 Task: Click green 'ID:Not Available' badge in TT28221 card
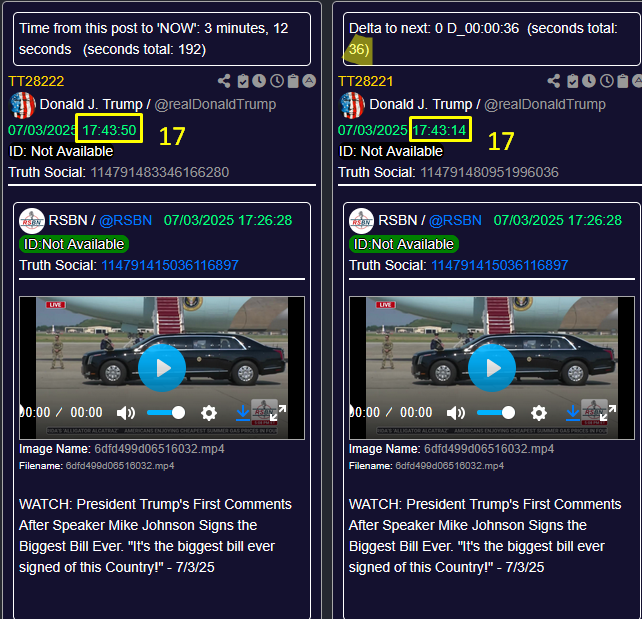[404, 244]
